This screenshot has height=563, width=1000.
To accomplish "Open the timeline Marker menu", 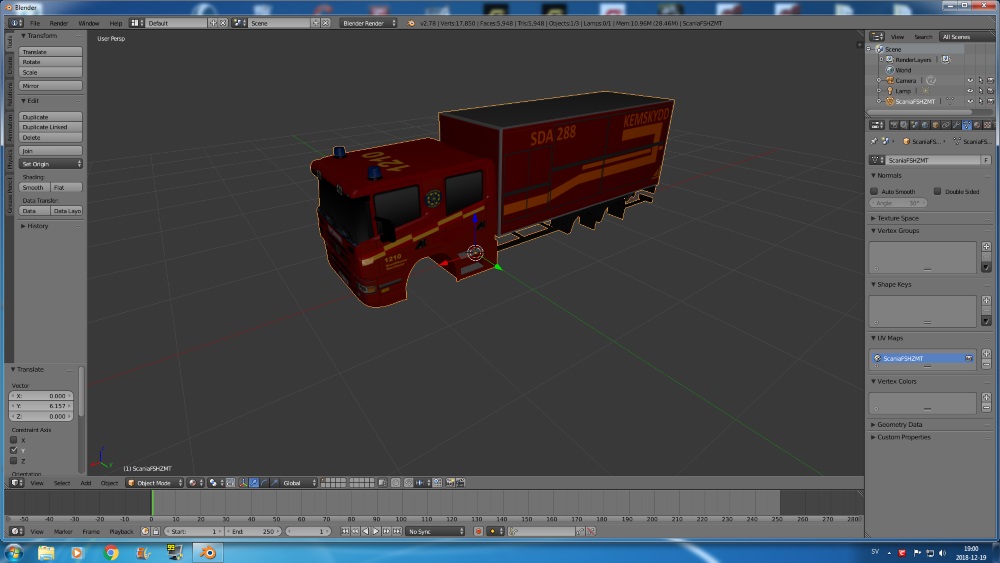I will (x=62, y=531).
